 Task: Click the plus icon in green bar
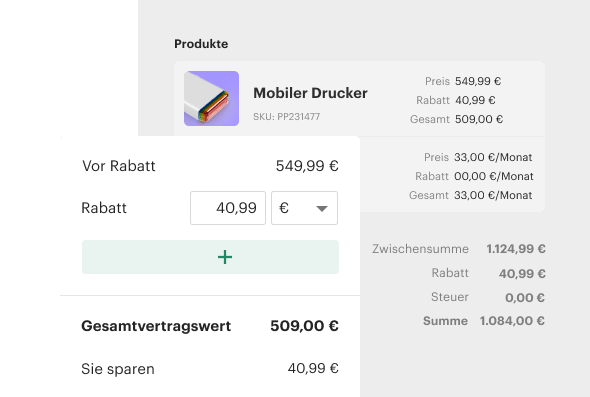[225, 257]
